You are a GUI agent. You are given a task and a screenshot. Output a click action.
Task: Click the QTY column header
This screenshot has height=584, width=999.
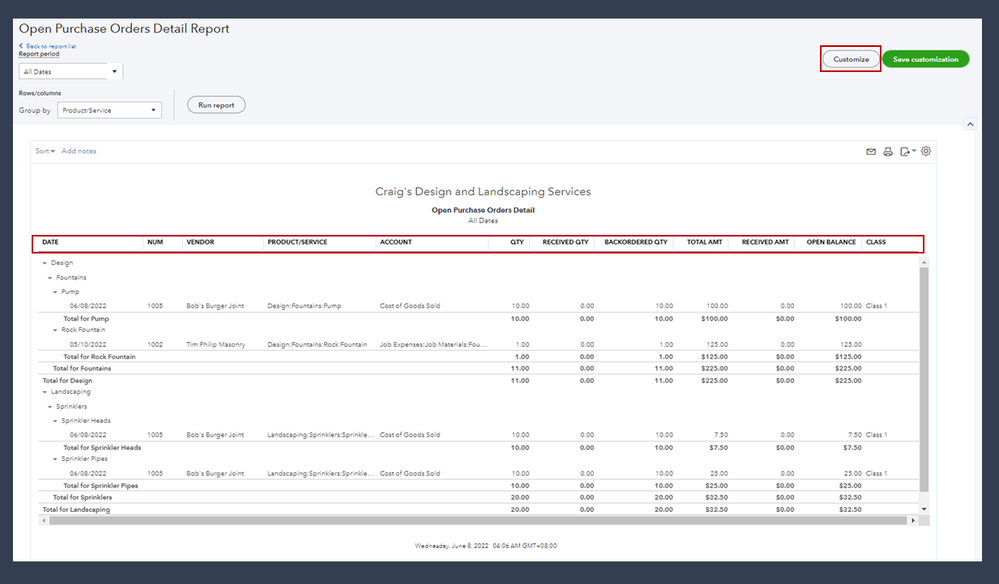pyautogui.click(x=517, y=242)
